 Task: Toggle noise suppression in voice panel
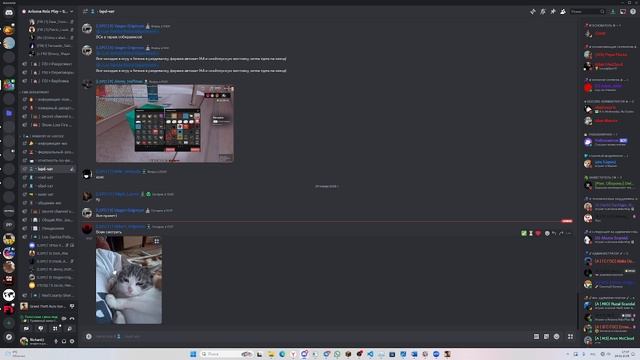64,318
